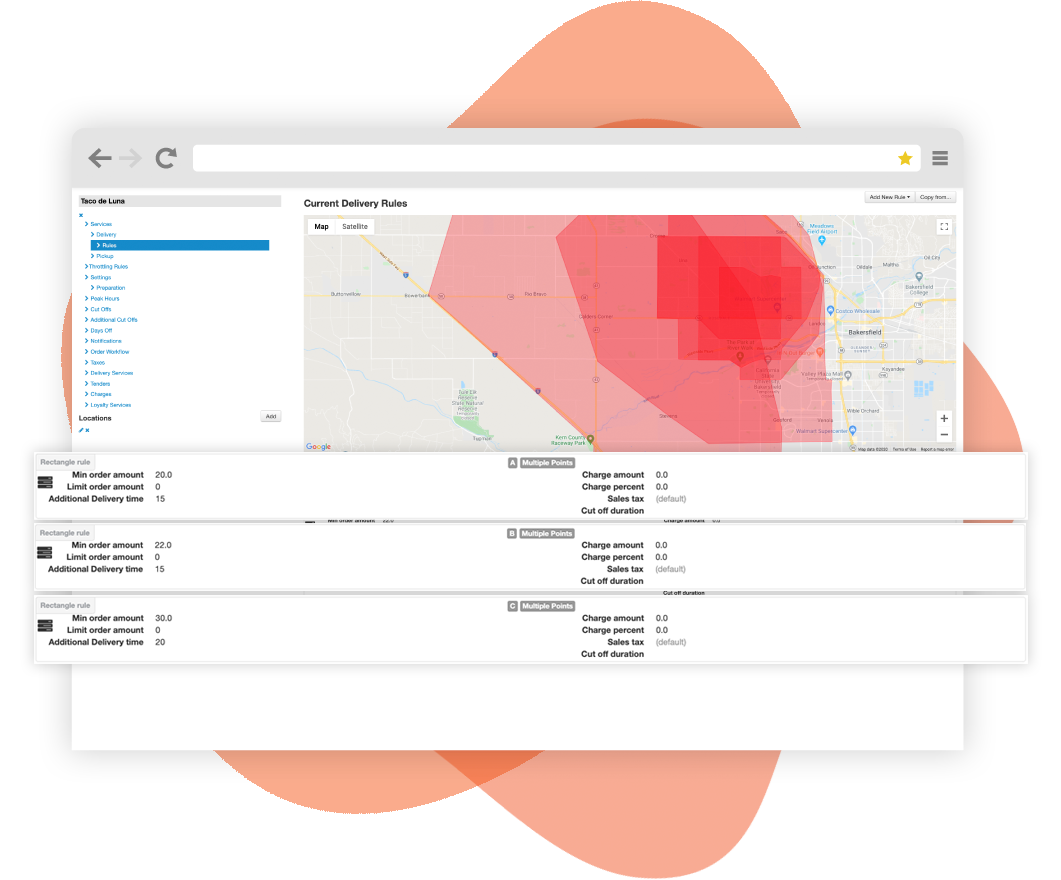This screenshot has height=880, width=1061.
Task: Click the delete X icon under Locations
Action: click(x=87, y=430)
